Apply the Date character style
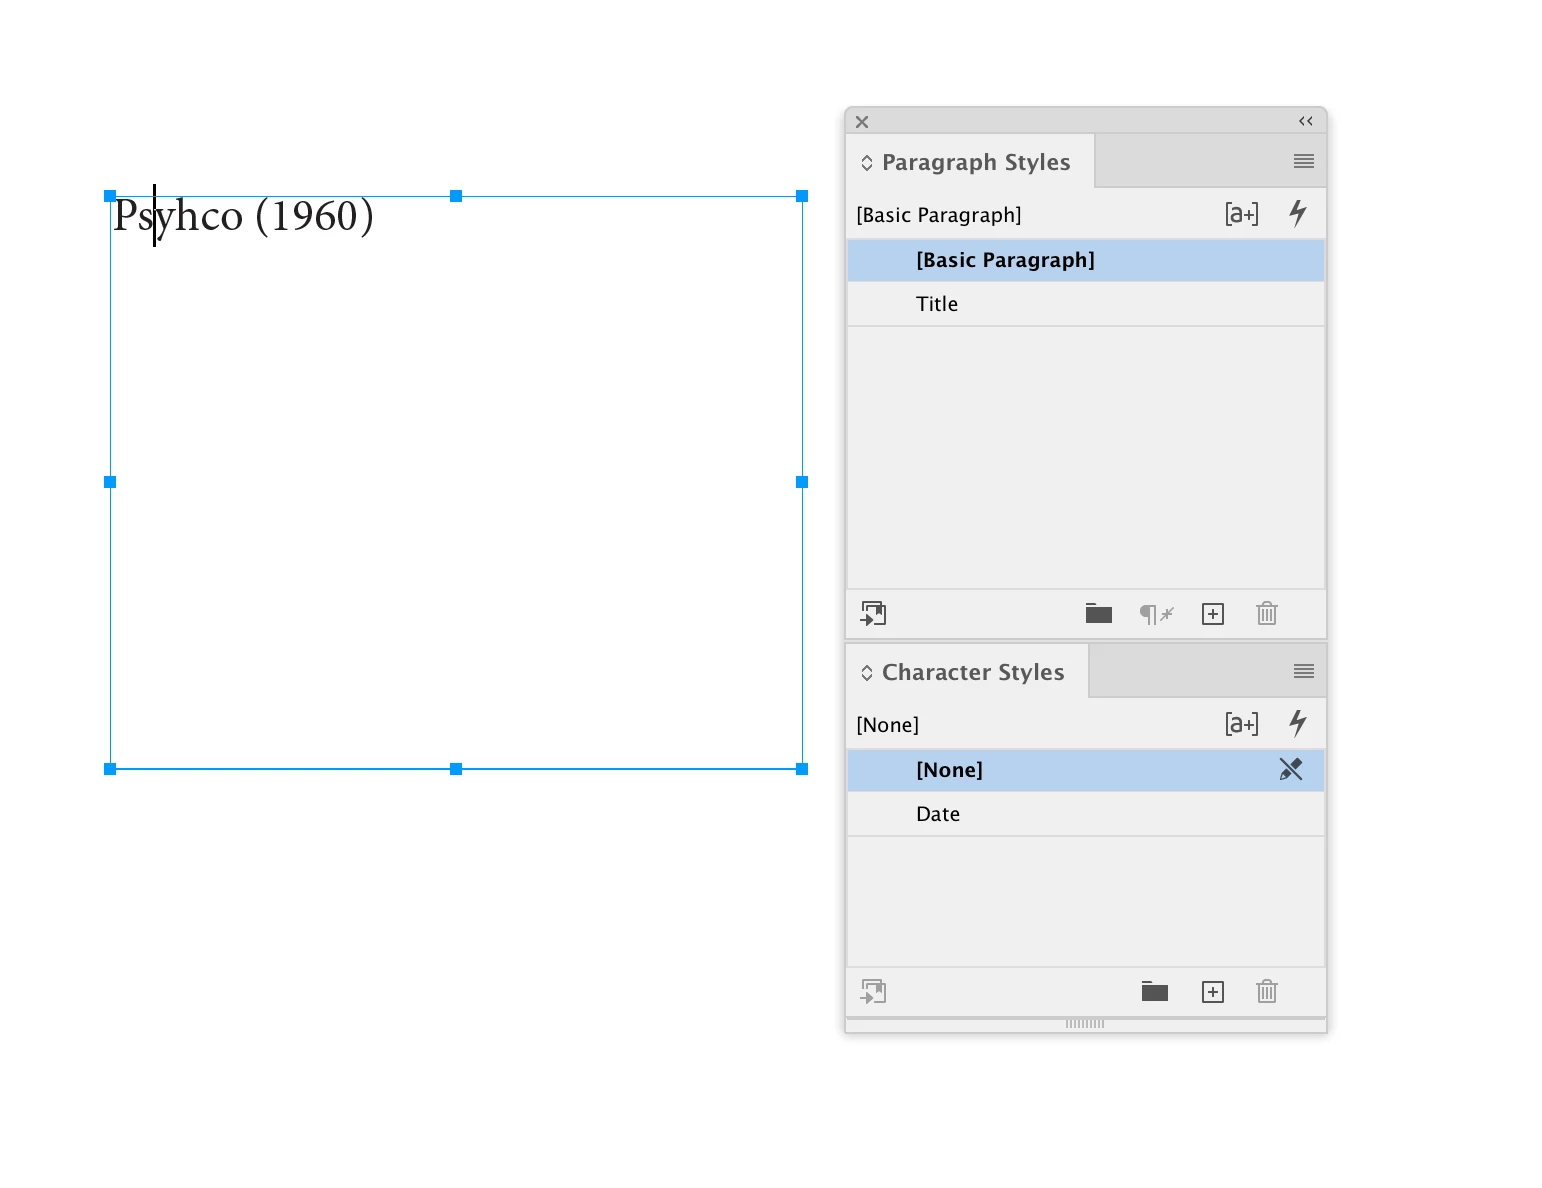The height and width of the screenshot is (1188, 1542). coord(1086,814)
